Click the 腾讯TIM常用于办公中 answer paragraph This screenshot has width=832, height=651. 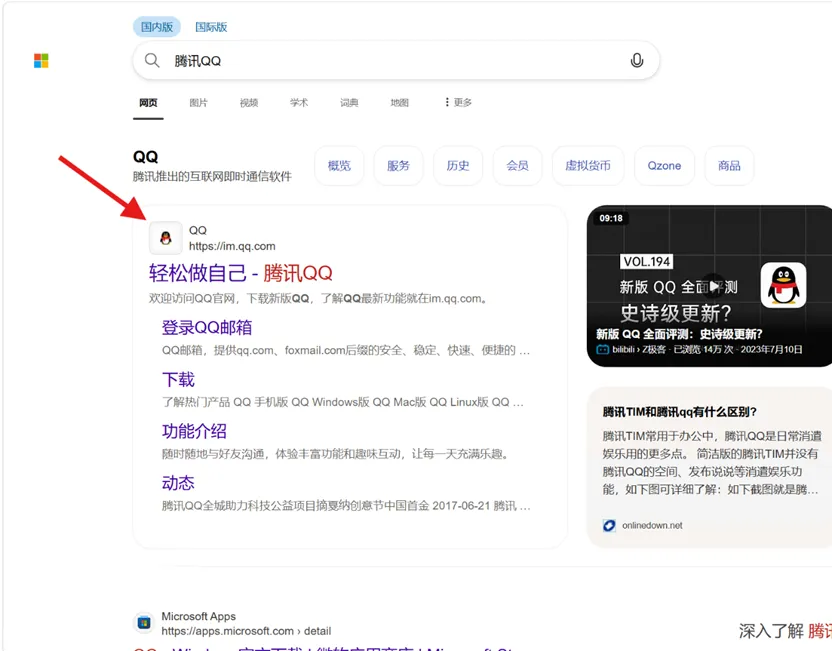pyautogui.click(x=712, y=463)
